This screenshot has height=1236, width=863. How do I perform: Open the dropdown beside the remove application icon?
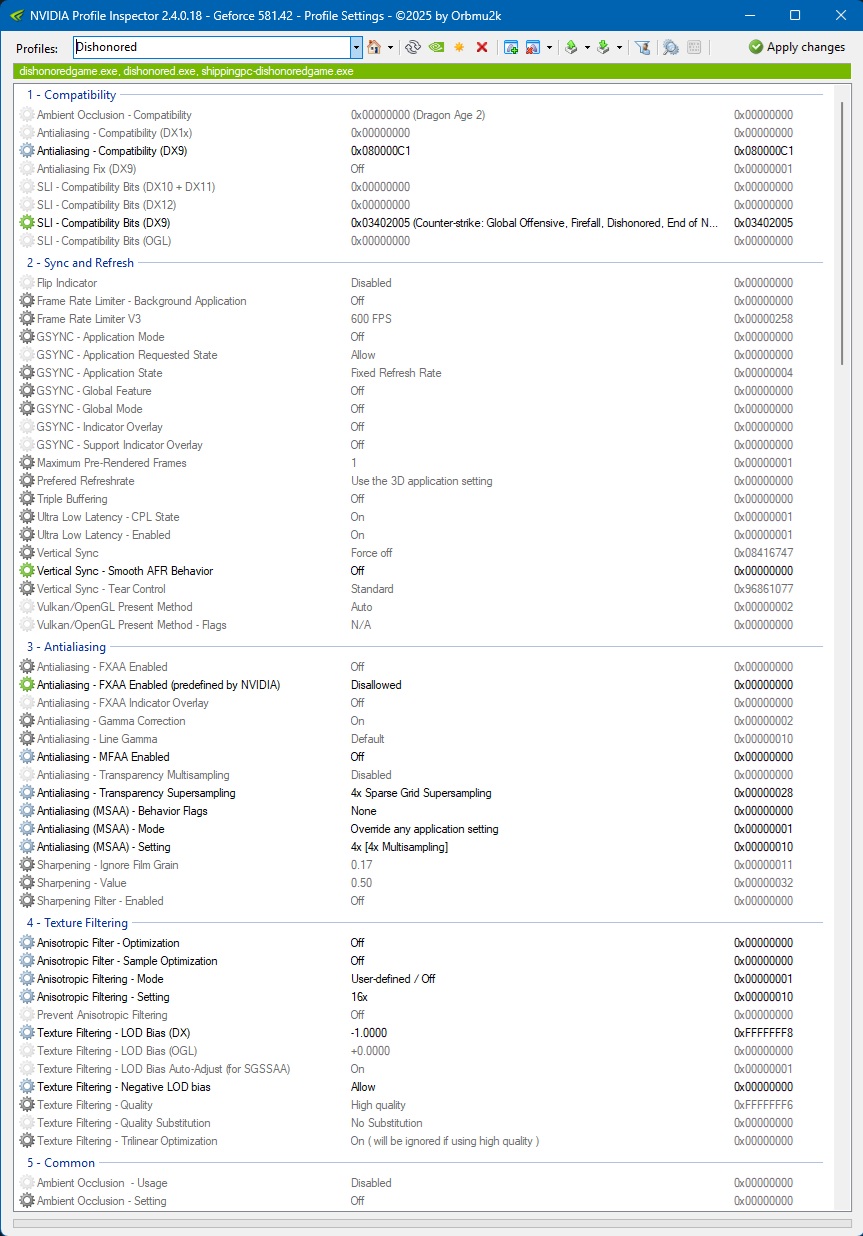tap(549, 47)
